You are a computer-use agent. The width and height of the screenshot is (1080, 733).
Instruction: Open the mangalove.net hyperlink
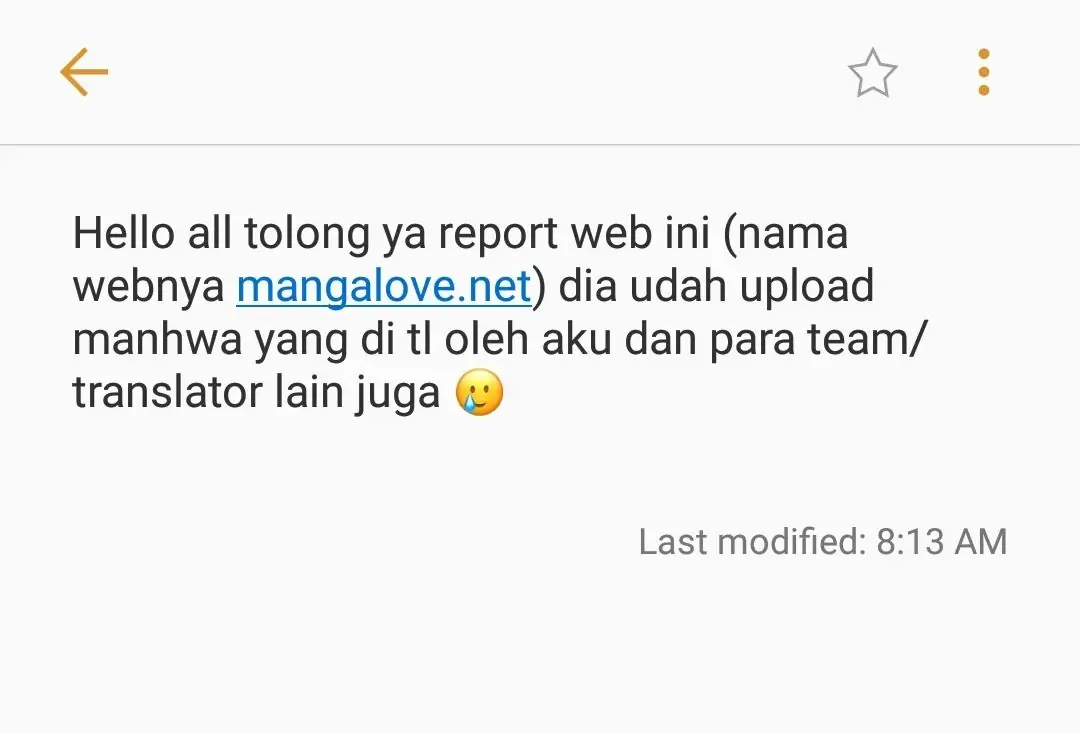[x=384, y=286]
